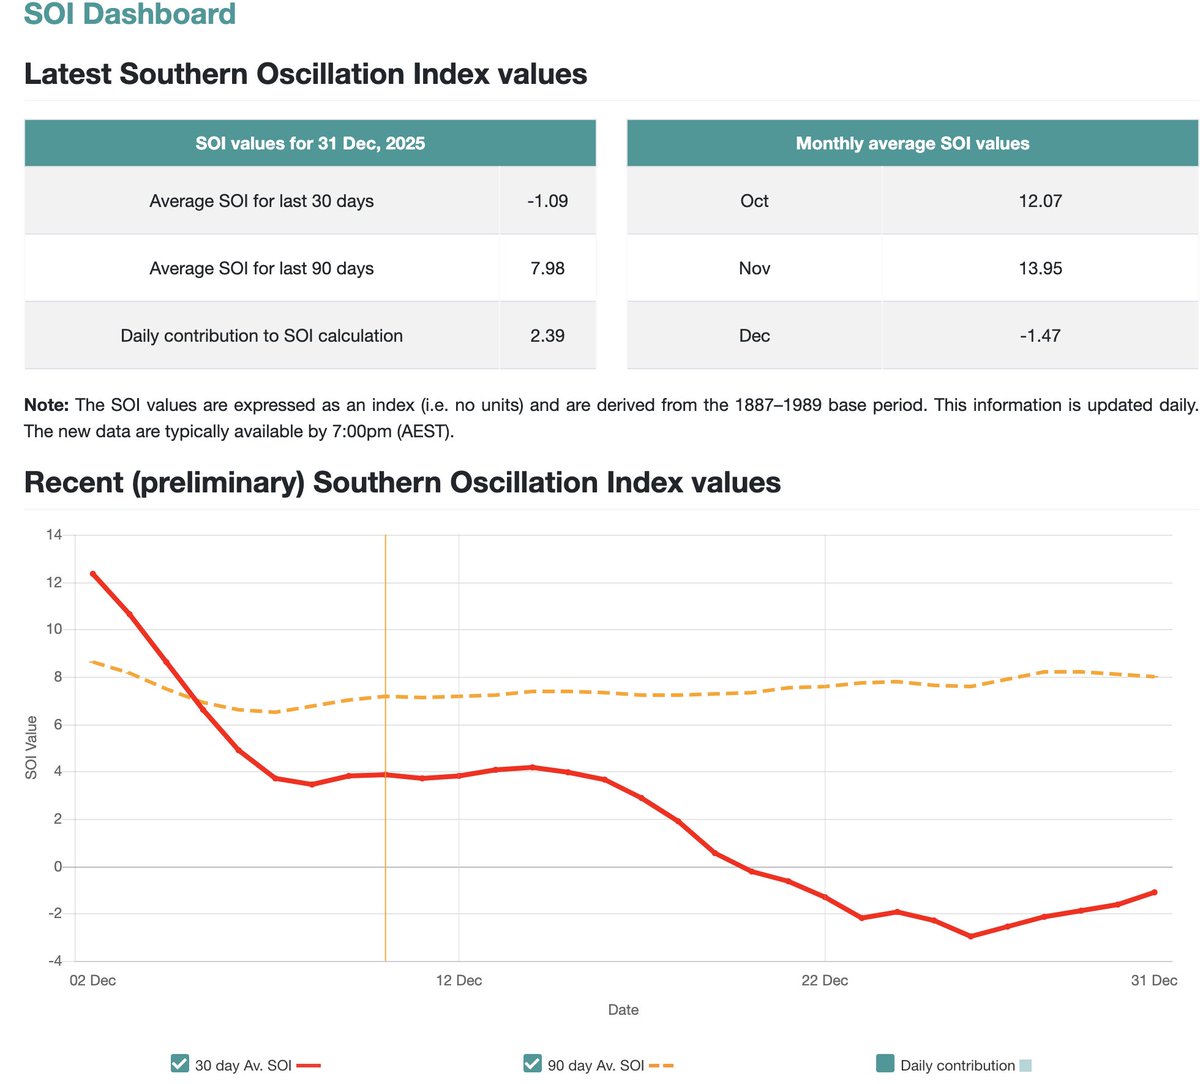
Task: Select 'Daily contribution to SOI calculation' label
Action: [262, 336]
